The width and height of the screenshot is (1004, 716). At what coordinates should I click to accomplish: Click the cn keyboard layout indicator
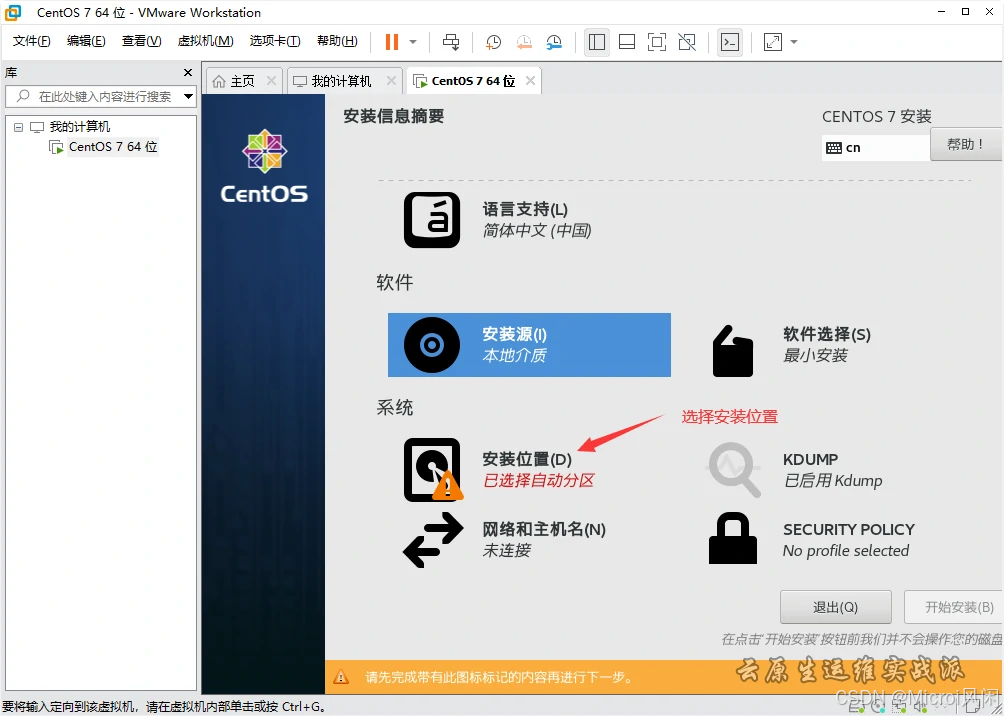875,148
